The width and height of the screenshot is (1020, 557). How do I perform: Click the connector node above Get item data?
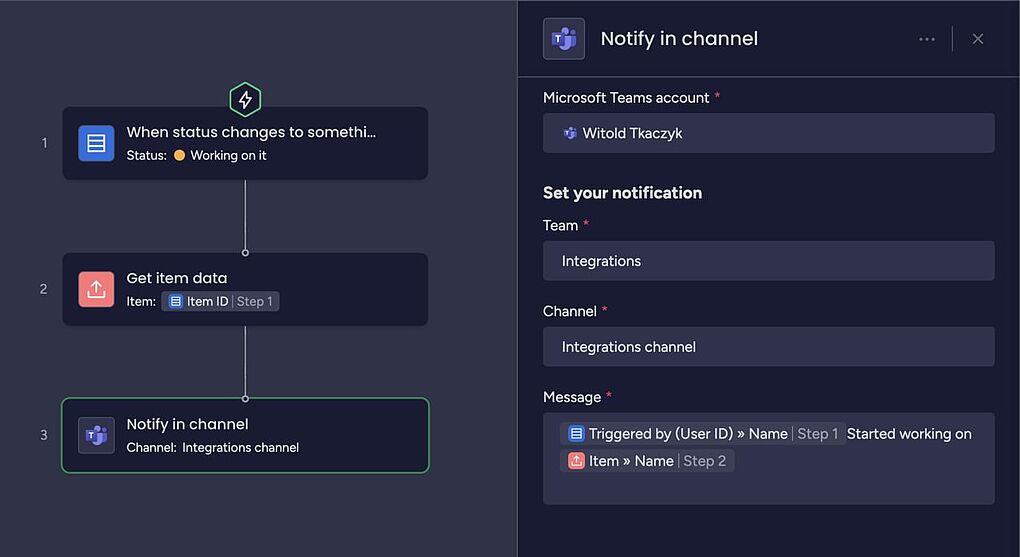(245, 252)
